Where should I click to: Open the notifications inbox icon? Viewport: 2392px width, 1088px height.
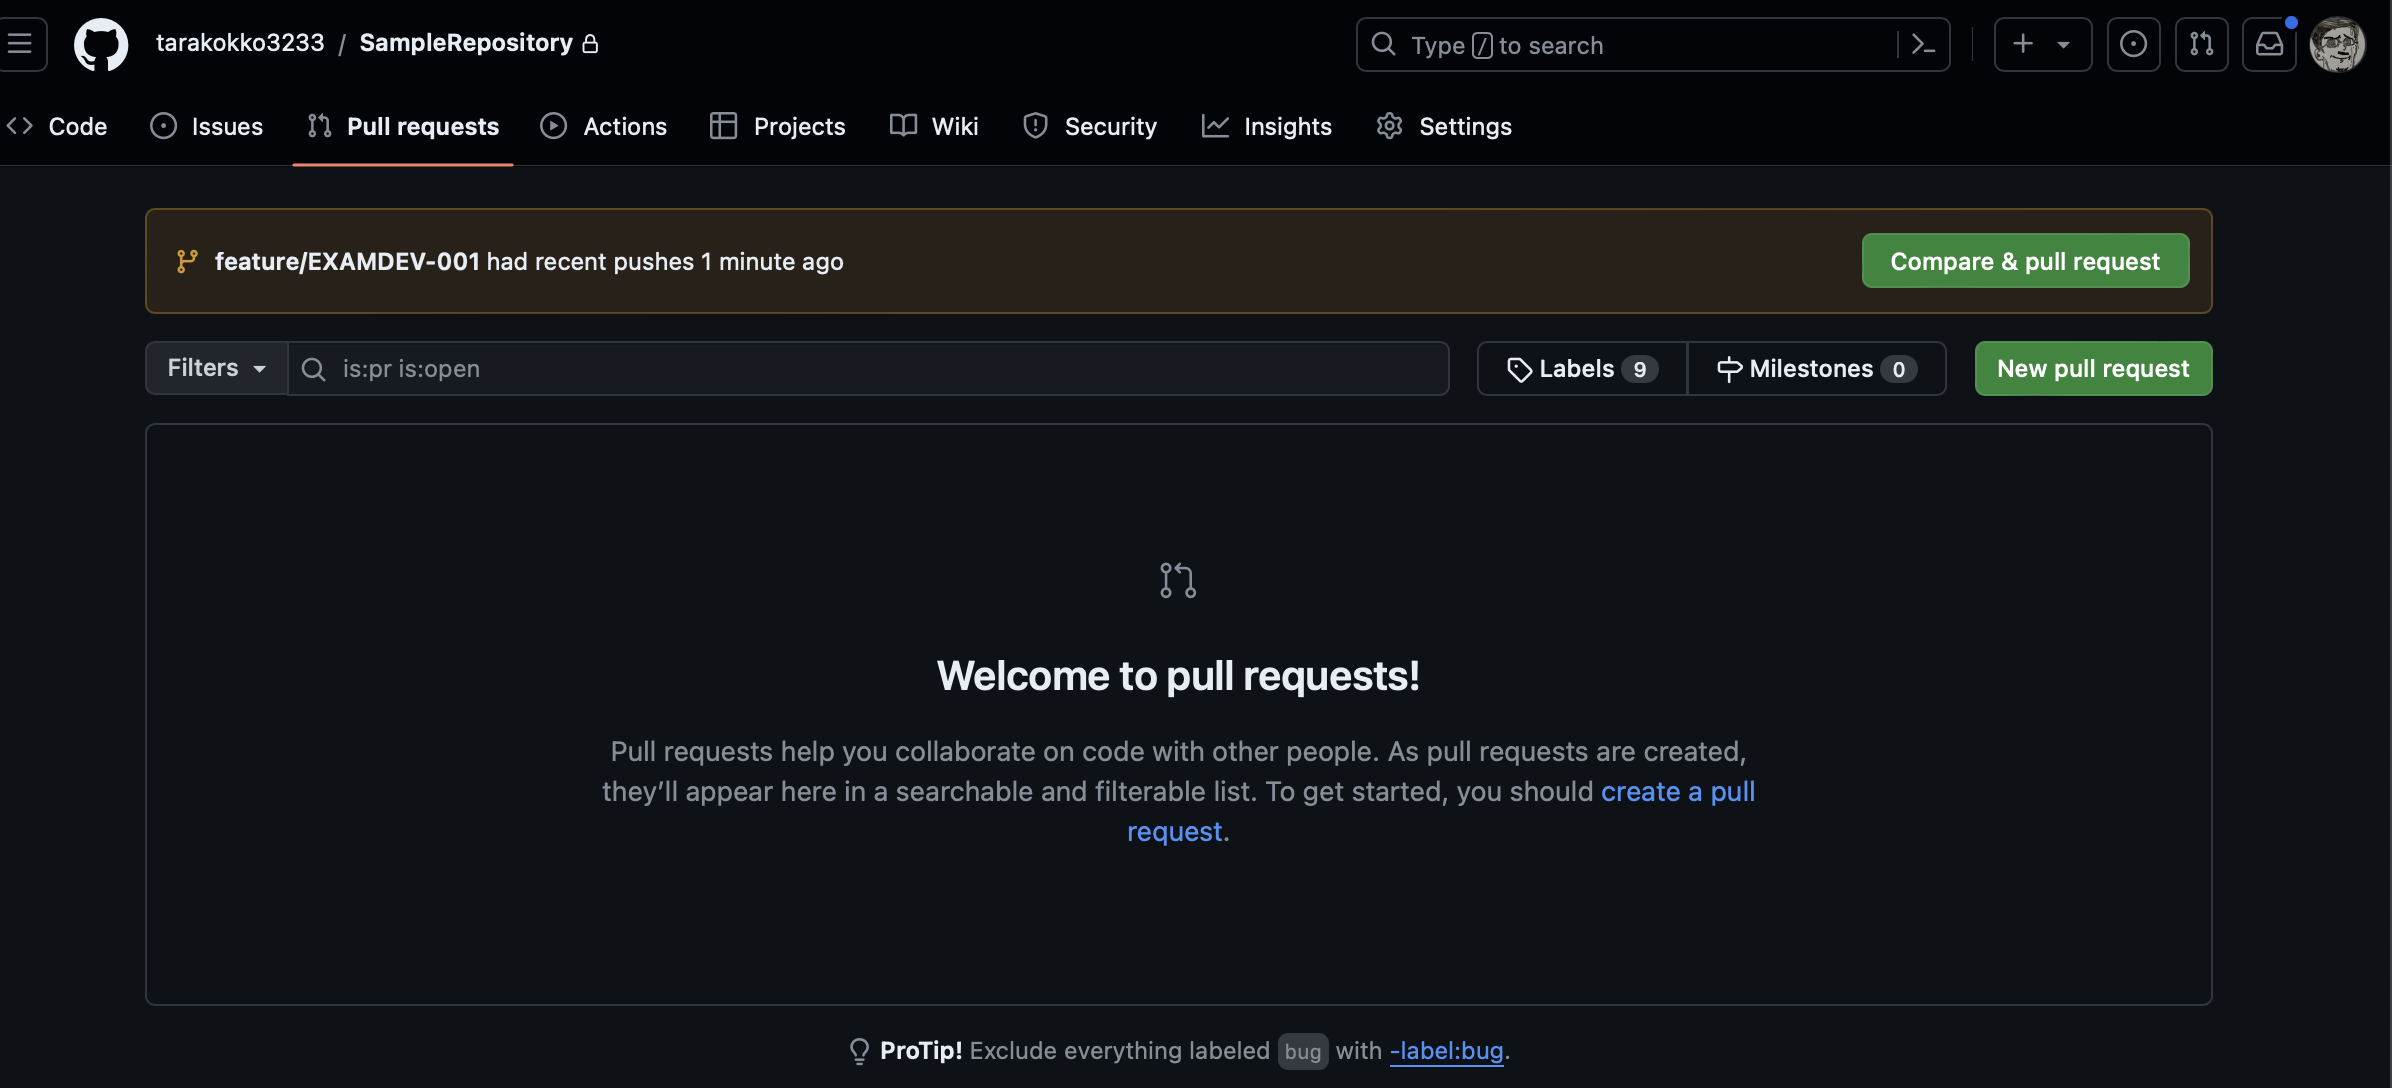[x=2269, y=44]
